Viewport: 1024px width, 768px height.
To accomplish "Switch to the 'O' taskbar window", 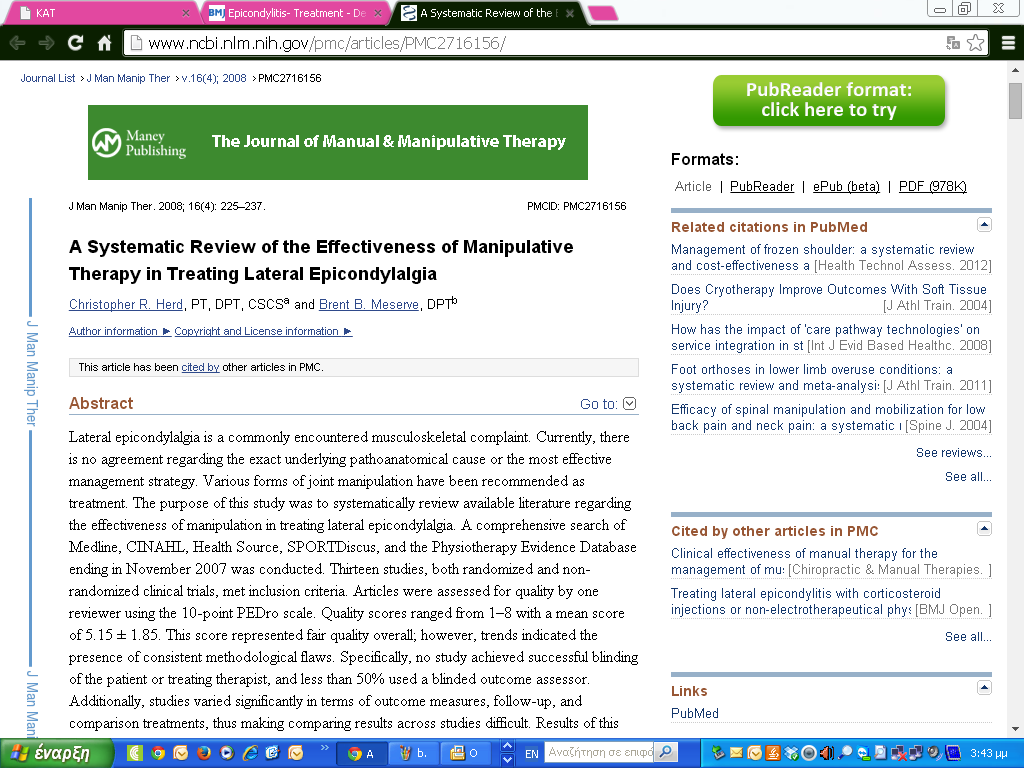I will (466, 754).
